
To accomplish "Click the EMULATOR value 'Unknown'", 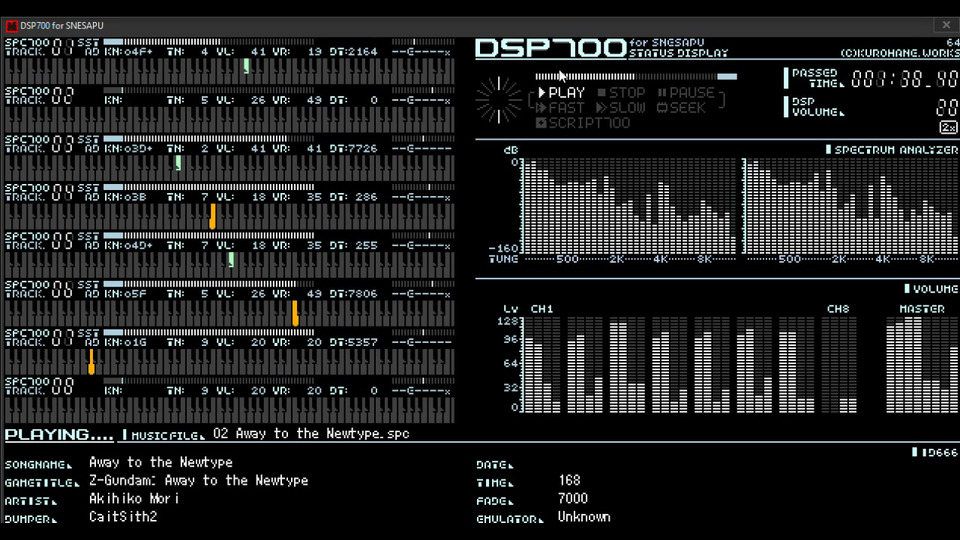I will (584, 517).
